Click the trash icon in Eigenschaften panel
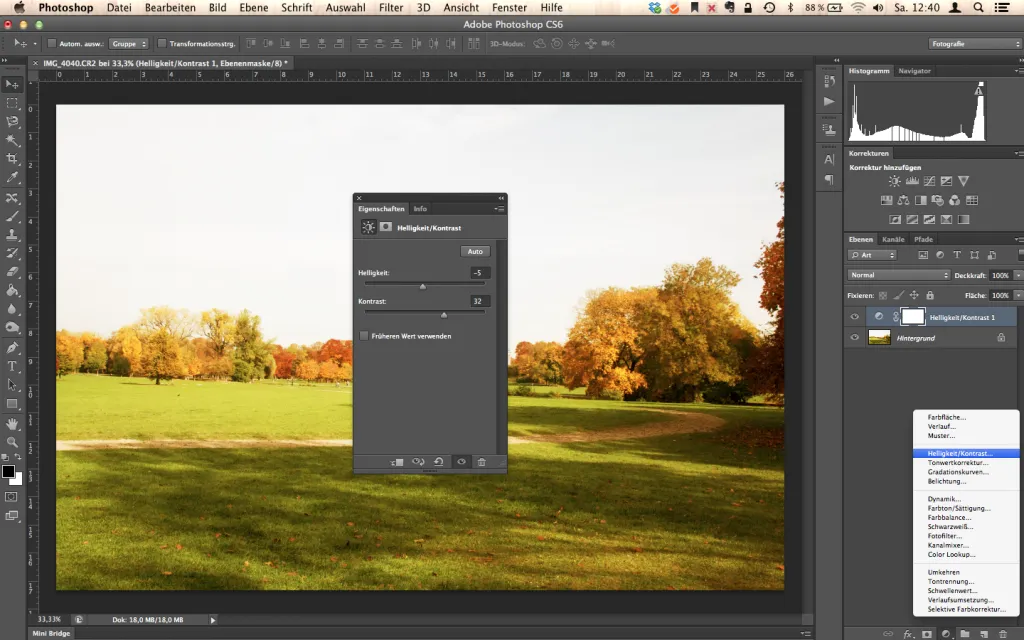Screen dimensions: 1024x640 tap(481, 462)
